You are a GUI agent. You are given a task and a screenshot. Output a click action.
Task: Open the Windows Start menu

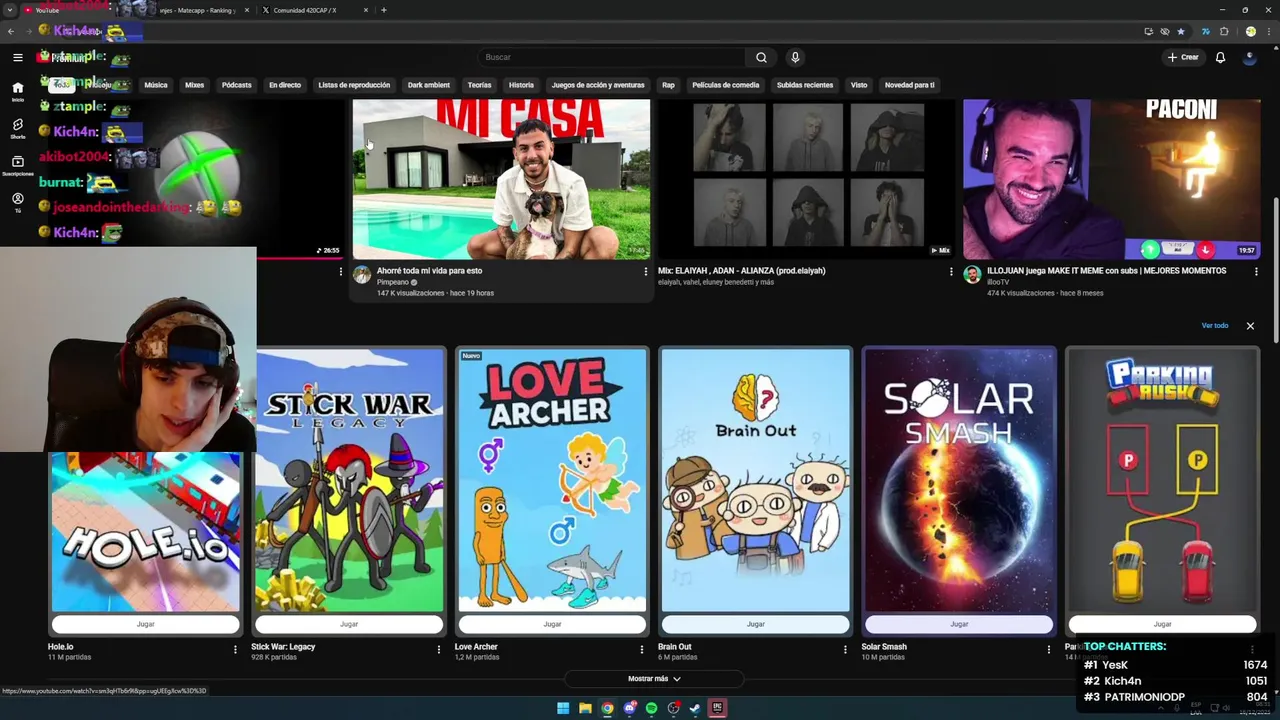pos(563,708)
